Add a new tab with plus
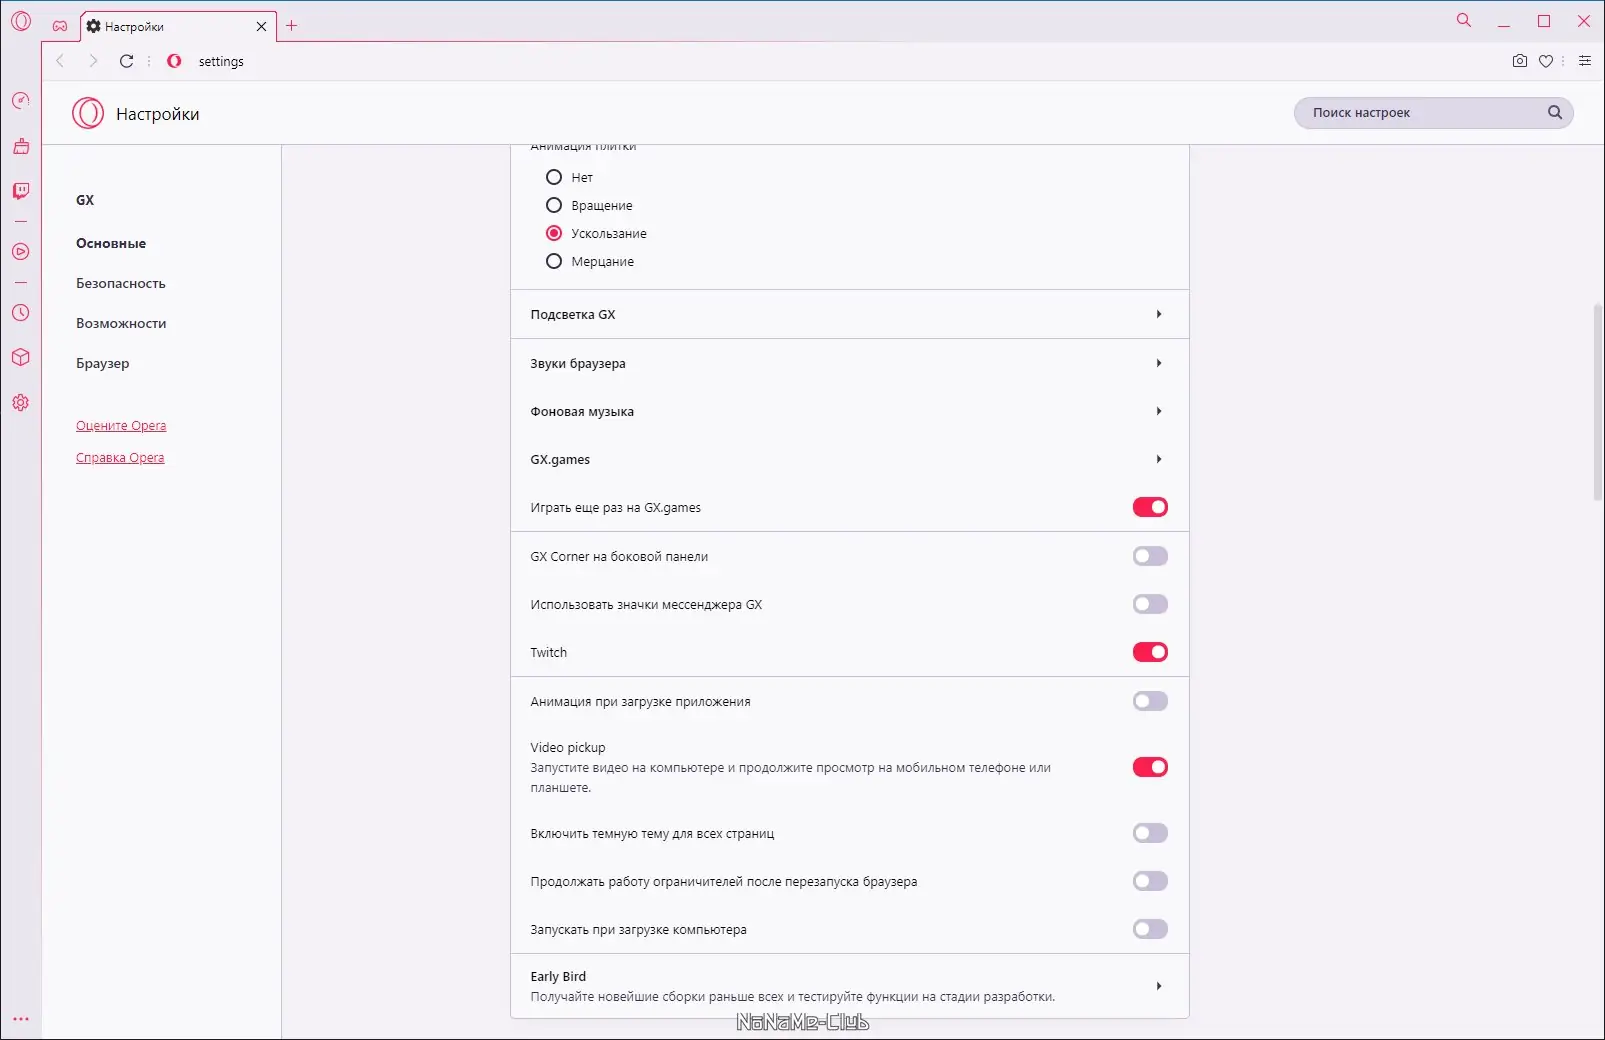This screenshot has height=1040, width=1605. point(292,26)
